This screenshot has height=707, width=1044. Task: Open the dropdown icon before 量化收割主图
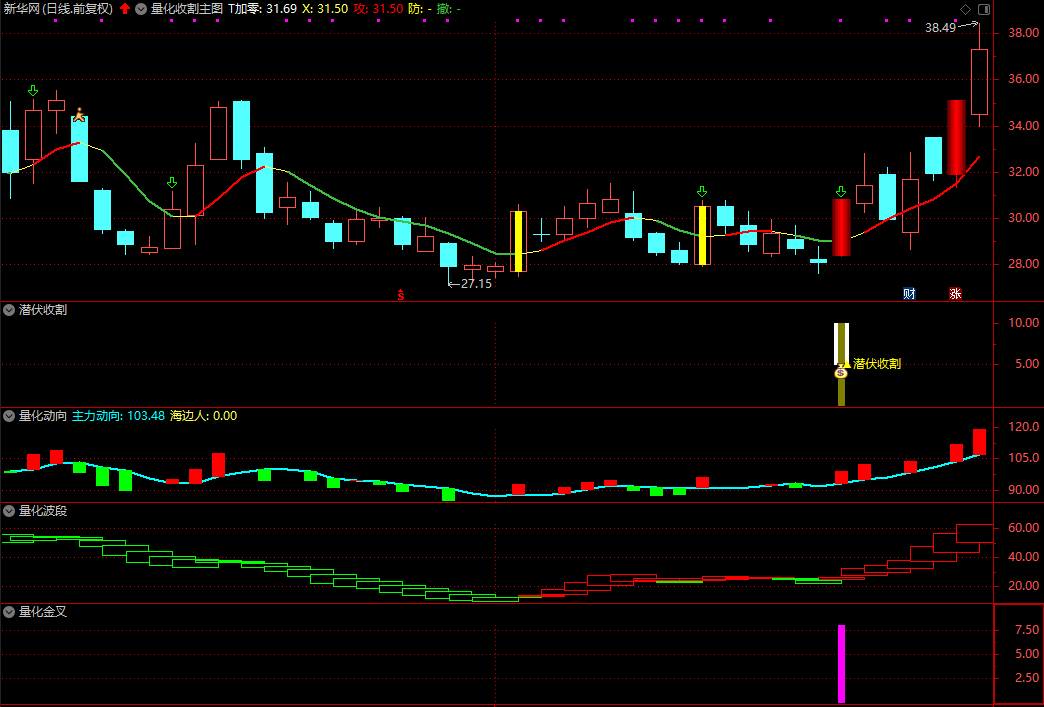(x=140, y=9)
